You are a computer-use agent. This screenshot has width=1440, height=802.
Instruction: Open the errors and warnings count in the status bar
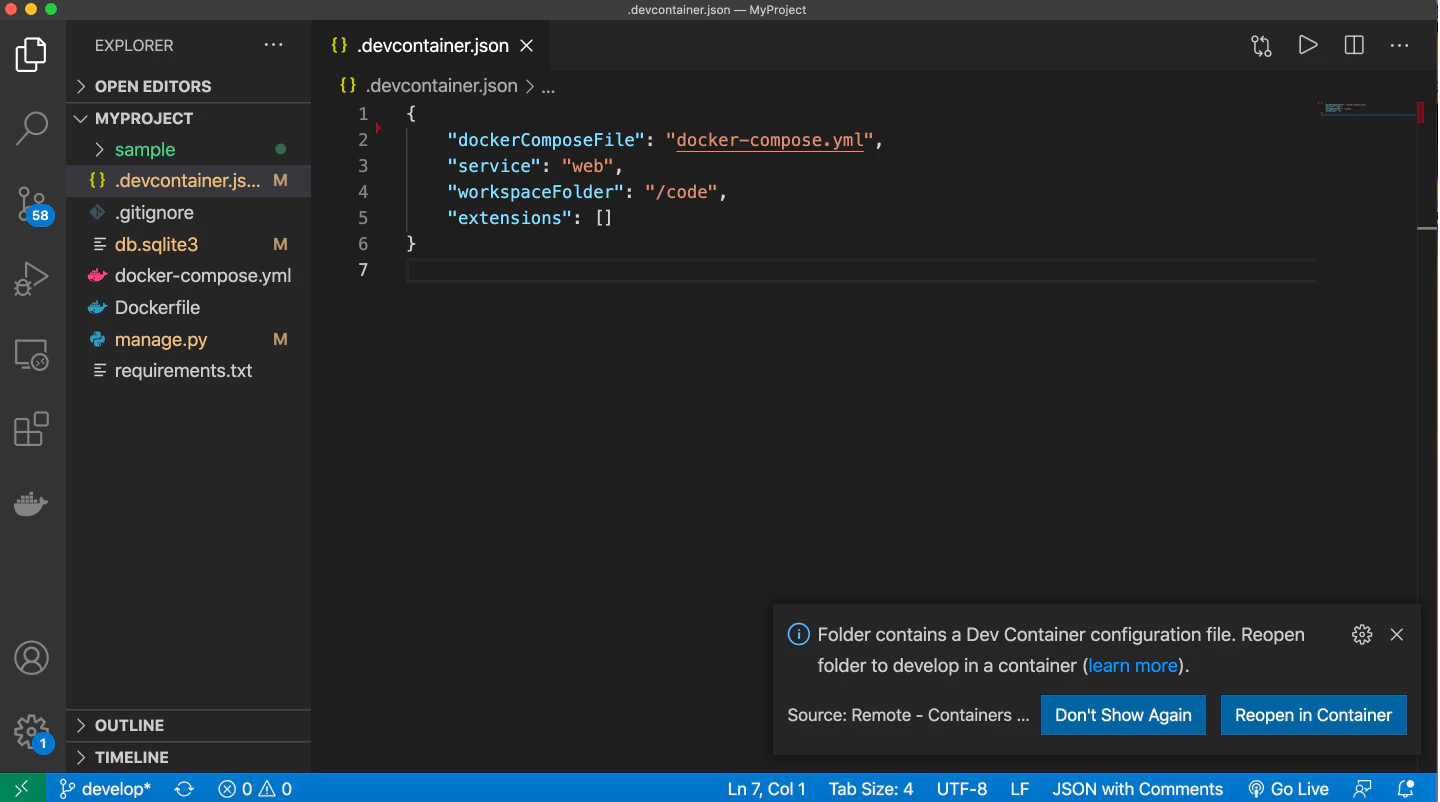pos(255,789)
